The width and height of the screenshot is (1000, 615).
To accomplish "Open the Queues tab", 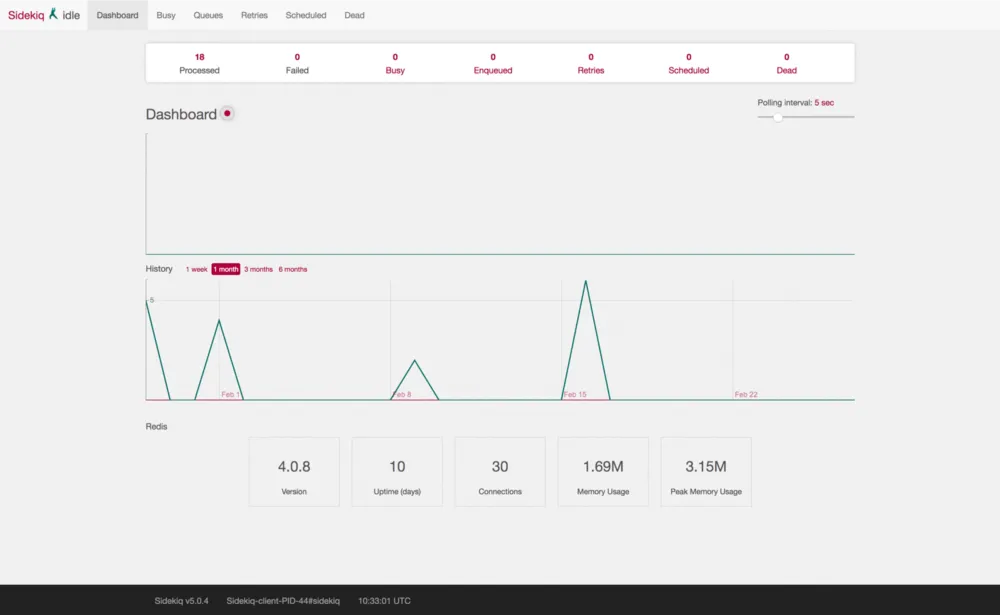I will (x=208, y=15).
